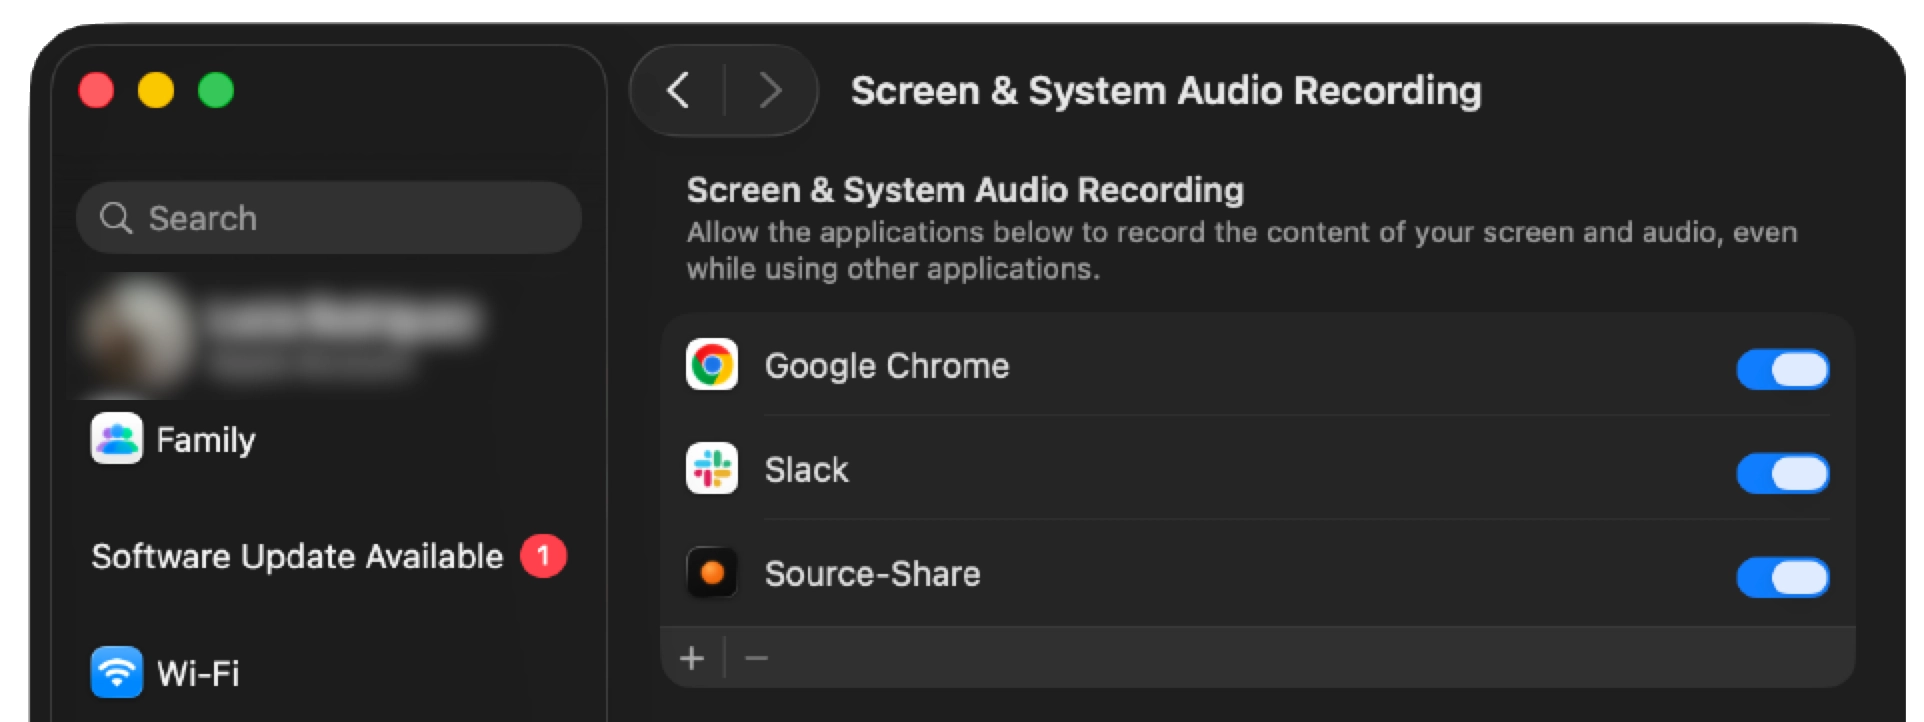Focus the Search input field
The height and width of the screenshot is (722, 1924).
(329, 218)
